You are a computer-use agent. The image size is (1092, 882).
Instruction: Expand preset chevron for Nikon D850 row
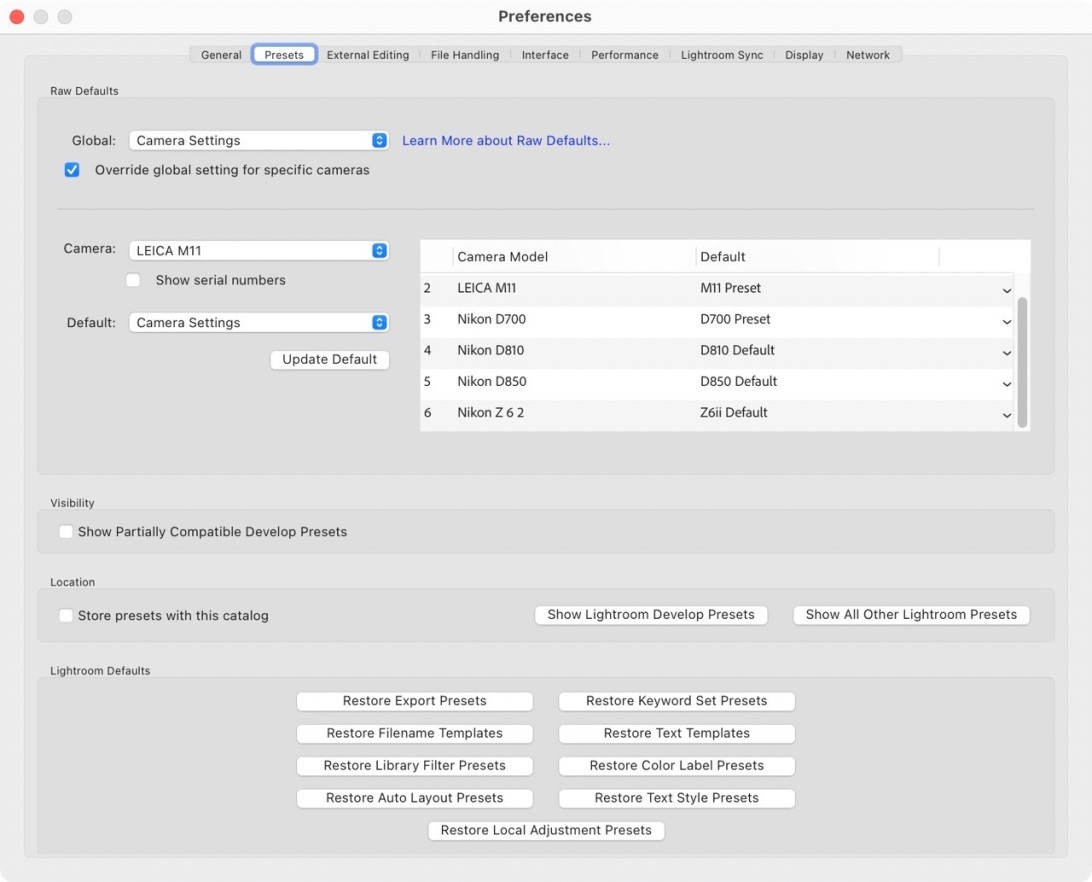coord(1006,383)
